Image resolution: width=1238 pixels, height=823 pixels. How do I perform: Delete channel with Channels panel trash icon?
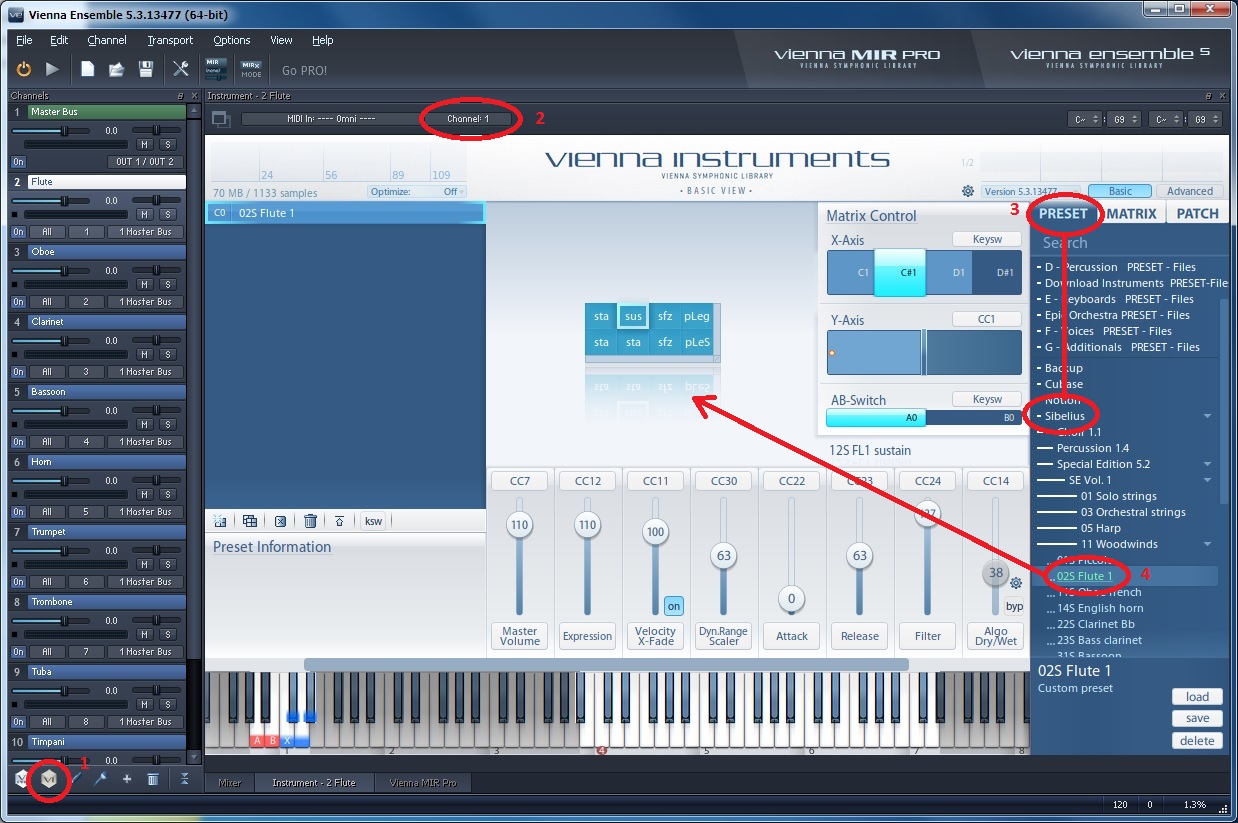coord(153,779)
